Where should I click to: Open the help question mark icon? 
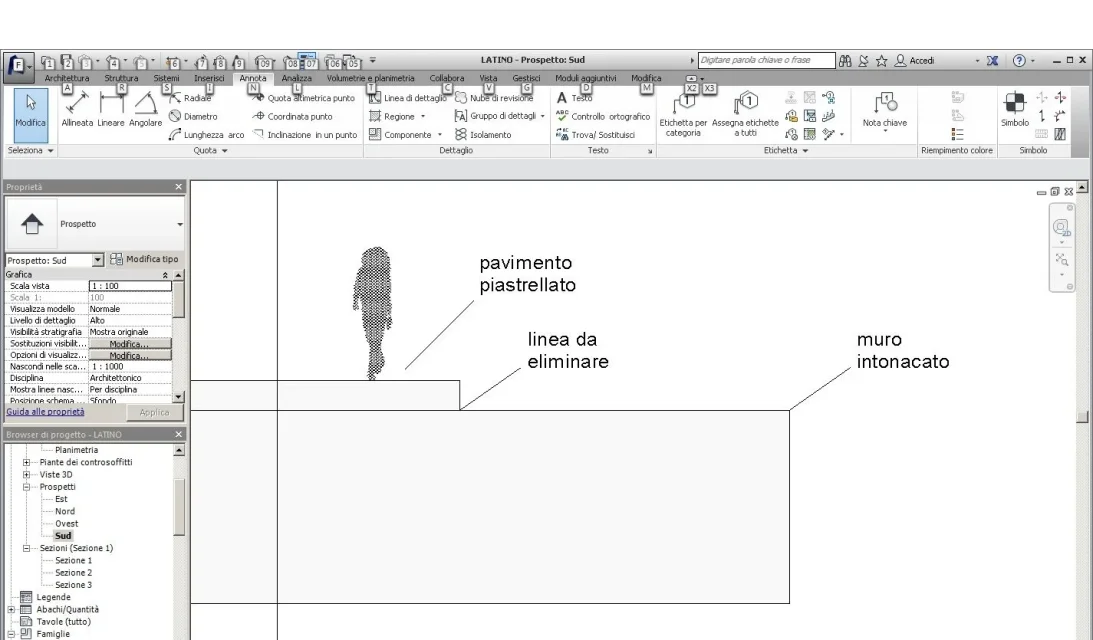pyautogui.click(x=1019, y=61)
